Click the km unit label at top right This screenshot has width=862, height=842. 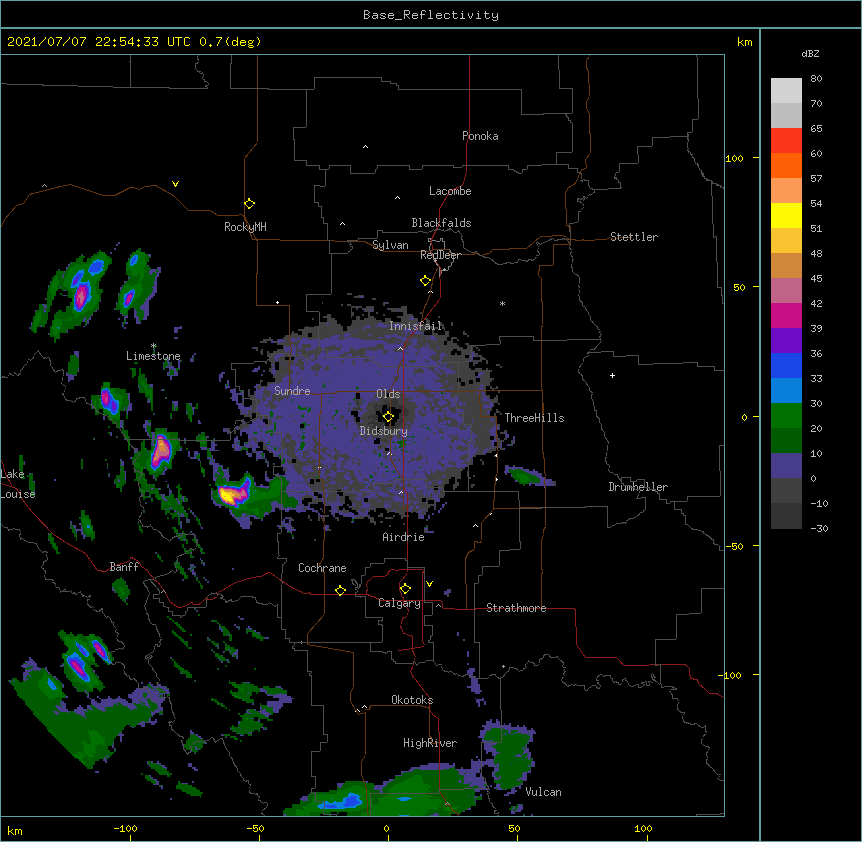click(x=744, y=42)
